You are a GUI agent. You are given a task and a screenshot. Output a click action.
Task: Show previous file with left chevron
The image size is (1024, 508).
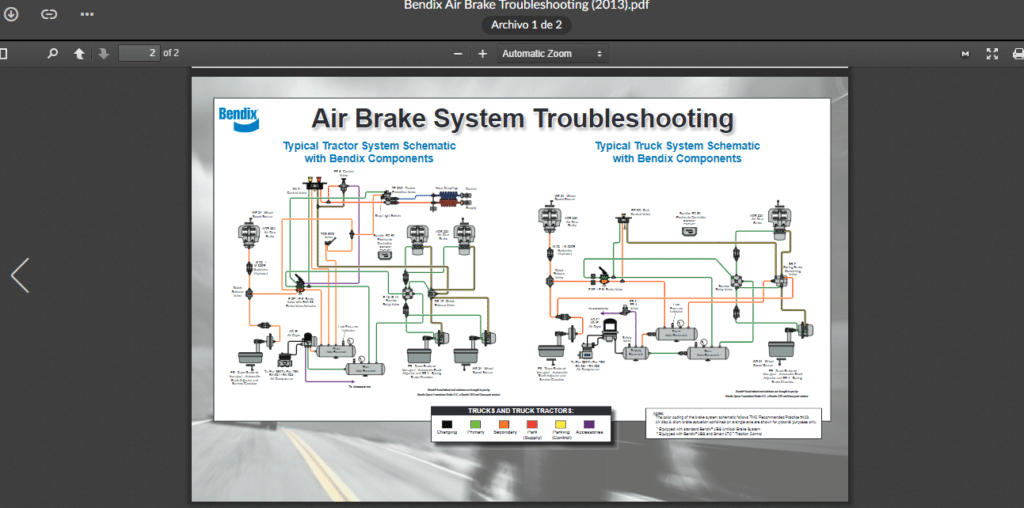click(x=20, y=275)
